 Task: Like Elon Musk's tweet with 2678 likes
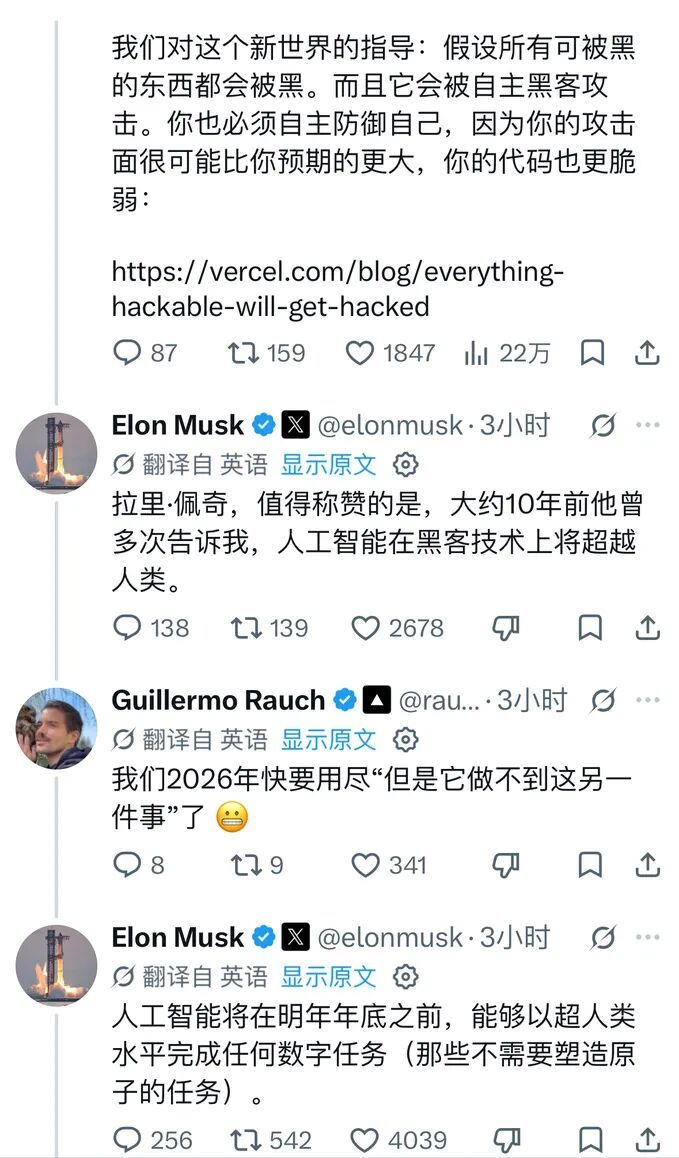397,628
